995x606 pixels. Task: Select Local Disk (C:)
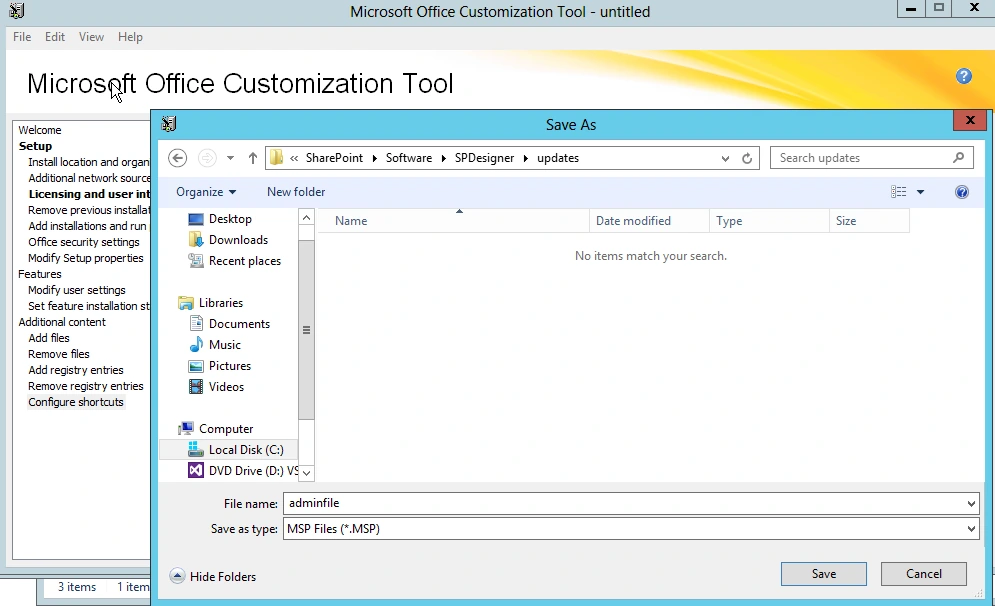pyautogui.click(x=246, y=450)
